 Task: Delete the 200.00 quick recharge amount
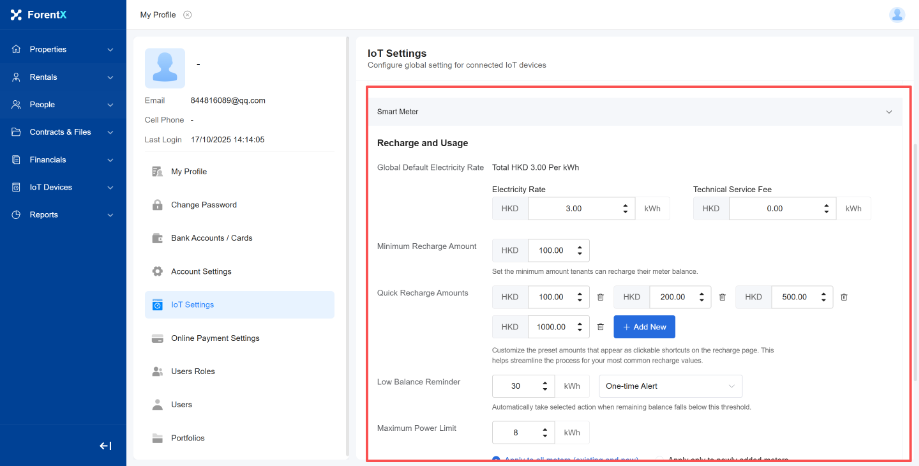point(722,297)
